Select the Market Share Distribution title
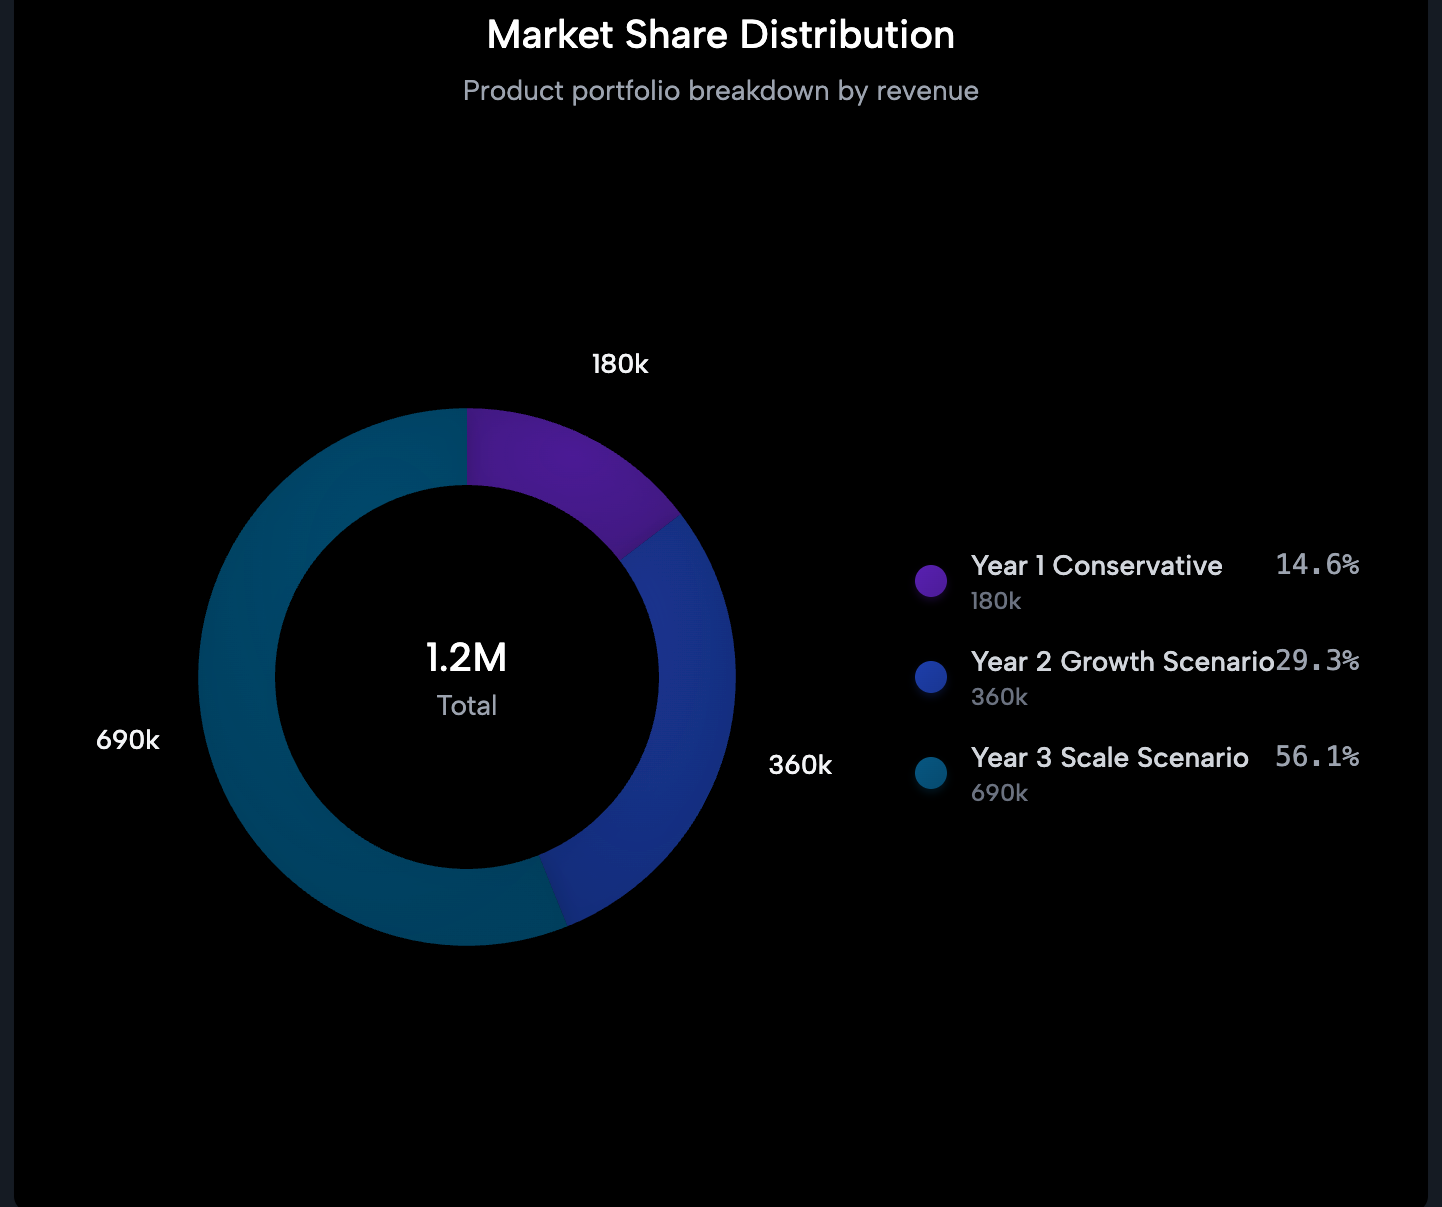The height and width of the screenshot is (1207, 1442). [x=721, y=34]
